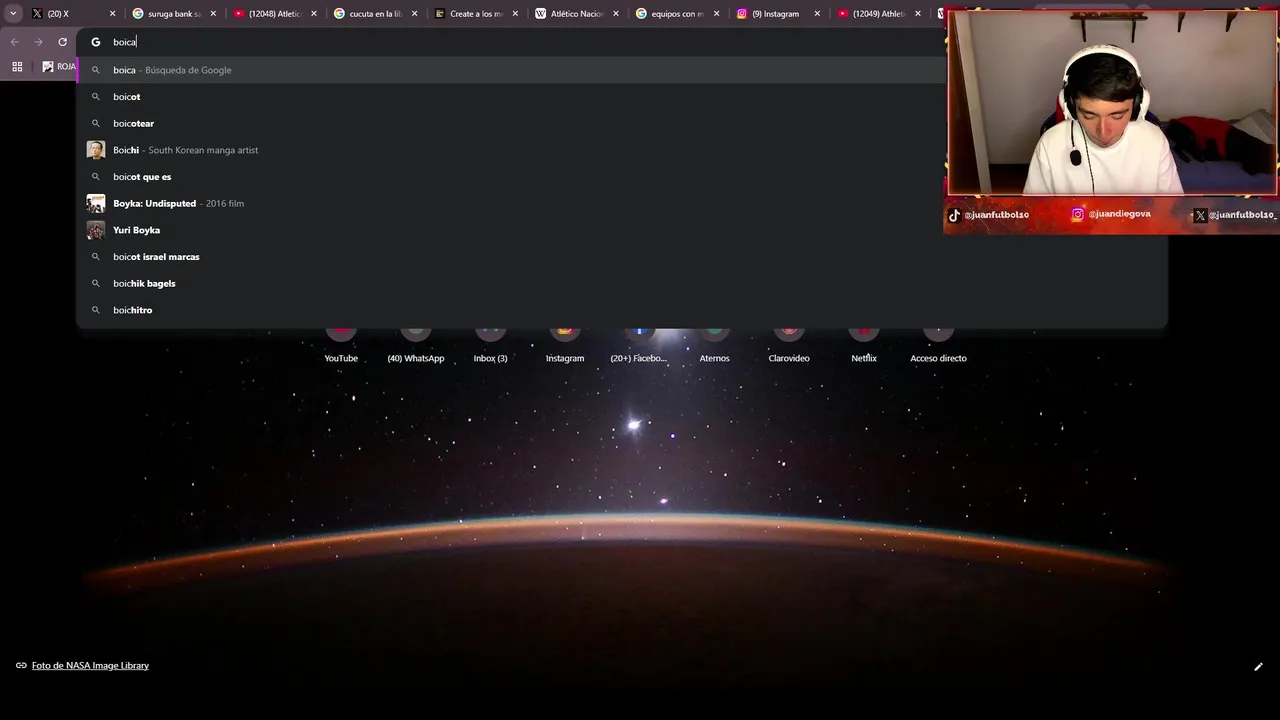Switch to the (12049) Athletic YouTube tab
Screen dimensions: 1280x720
(880, 14)
